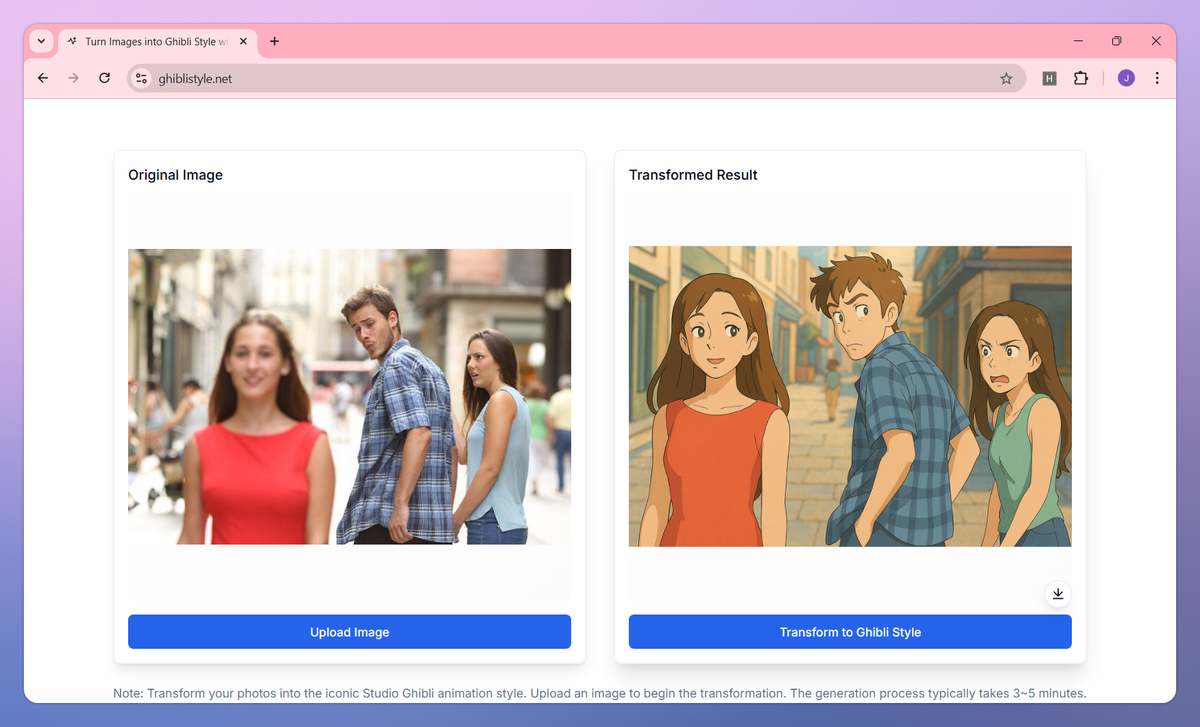The width and height of the screenshot is (1200, 727).
Task: Open the H extension icon
Action: tap(1049, 78)
